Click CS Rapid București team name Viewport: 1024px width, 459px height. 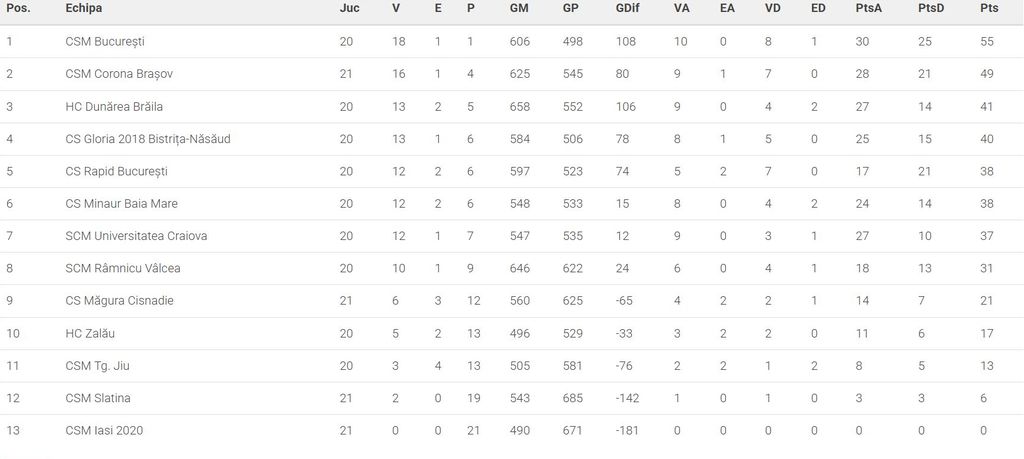point(116,171)
